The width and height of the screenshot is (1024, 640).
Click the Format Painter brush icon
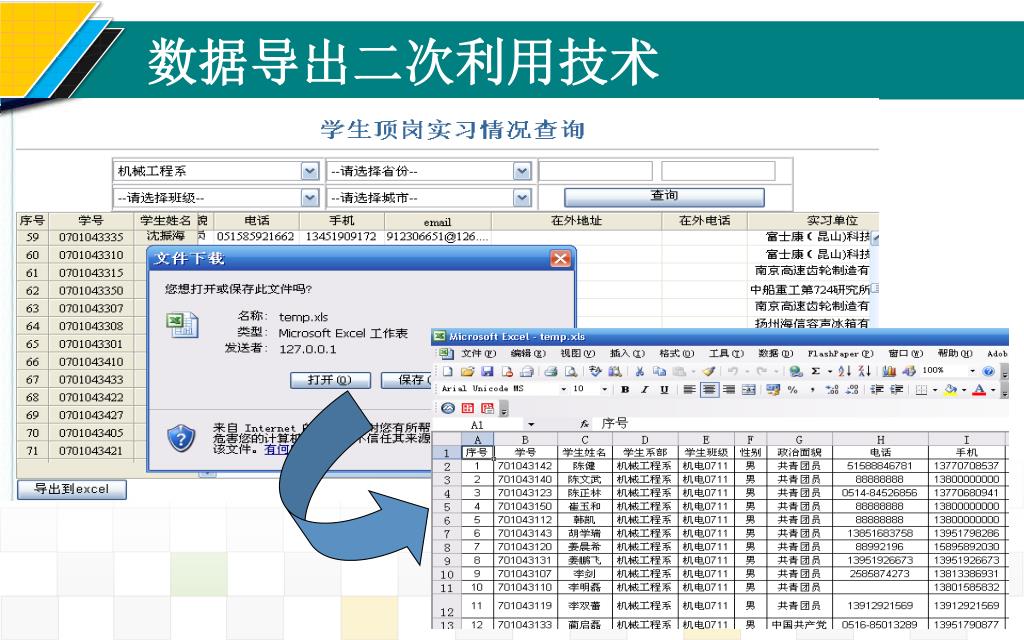(x=709, y=371)
